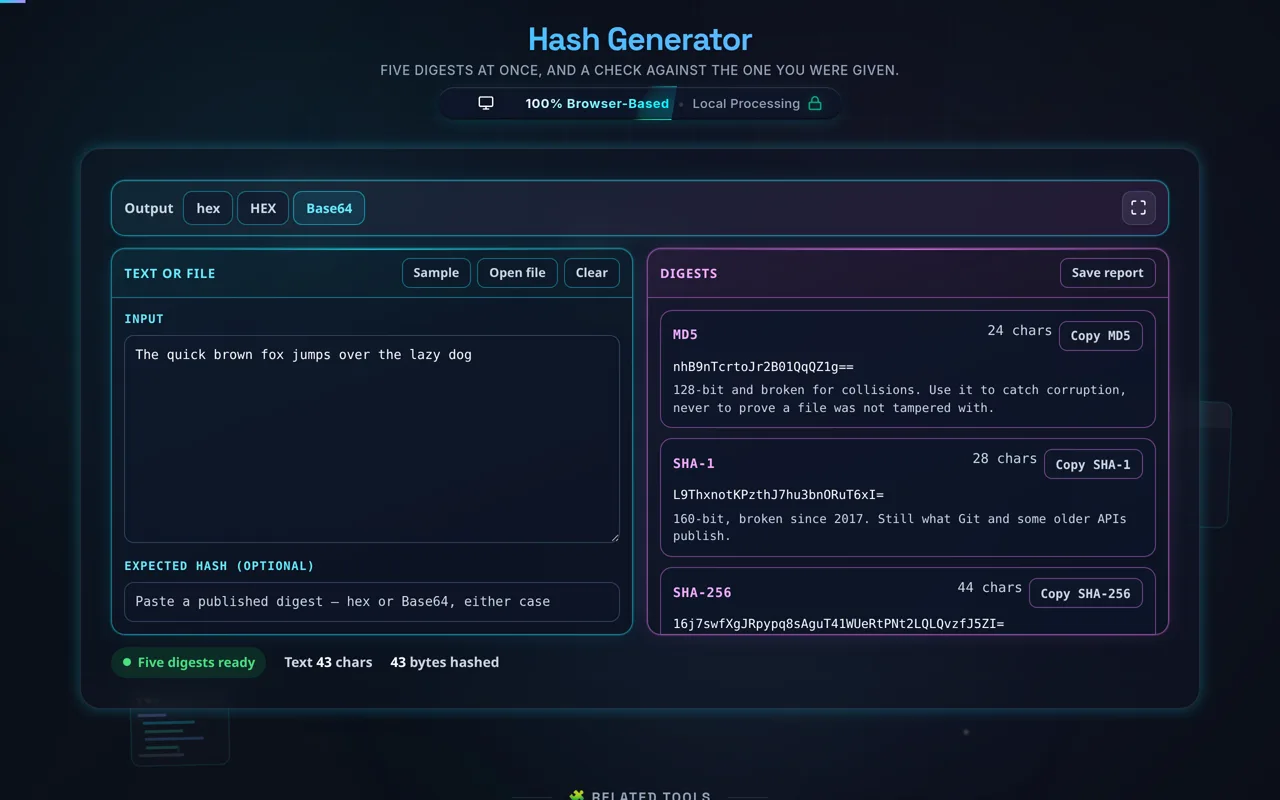1280x800 pixels.
Task: Click the 160-bit broken since 2017 description
Action: click(900, 527)
